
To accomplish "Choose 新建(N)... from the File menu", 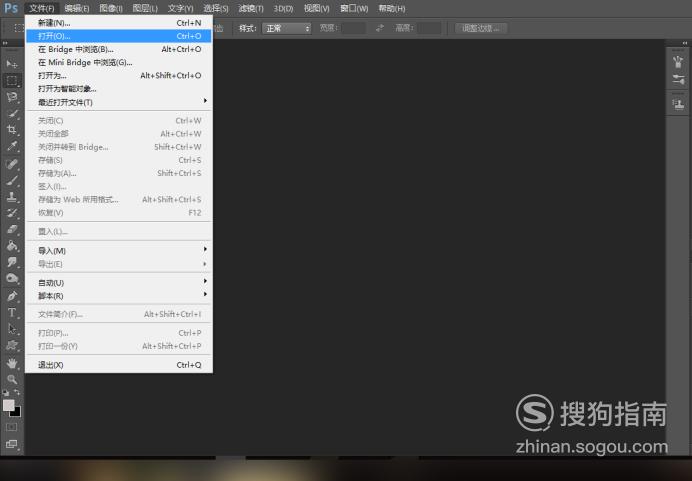I will pos(119,23).
